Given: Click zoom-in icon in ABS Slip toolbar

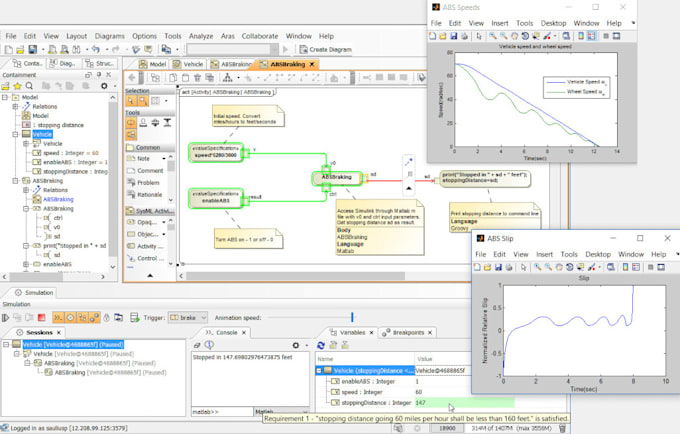Looking at the screenshot, I should point(537,267).
